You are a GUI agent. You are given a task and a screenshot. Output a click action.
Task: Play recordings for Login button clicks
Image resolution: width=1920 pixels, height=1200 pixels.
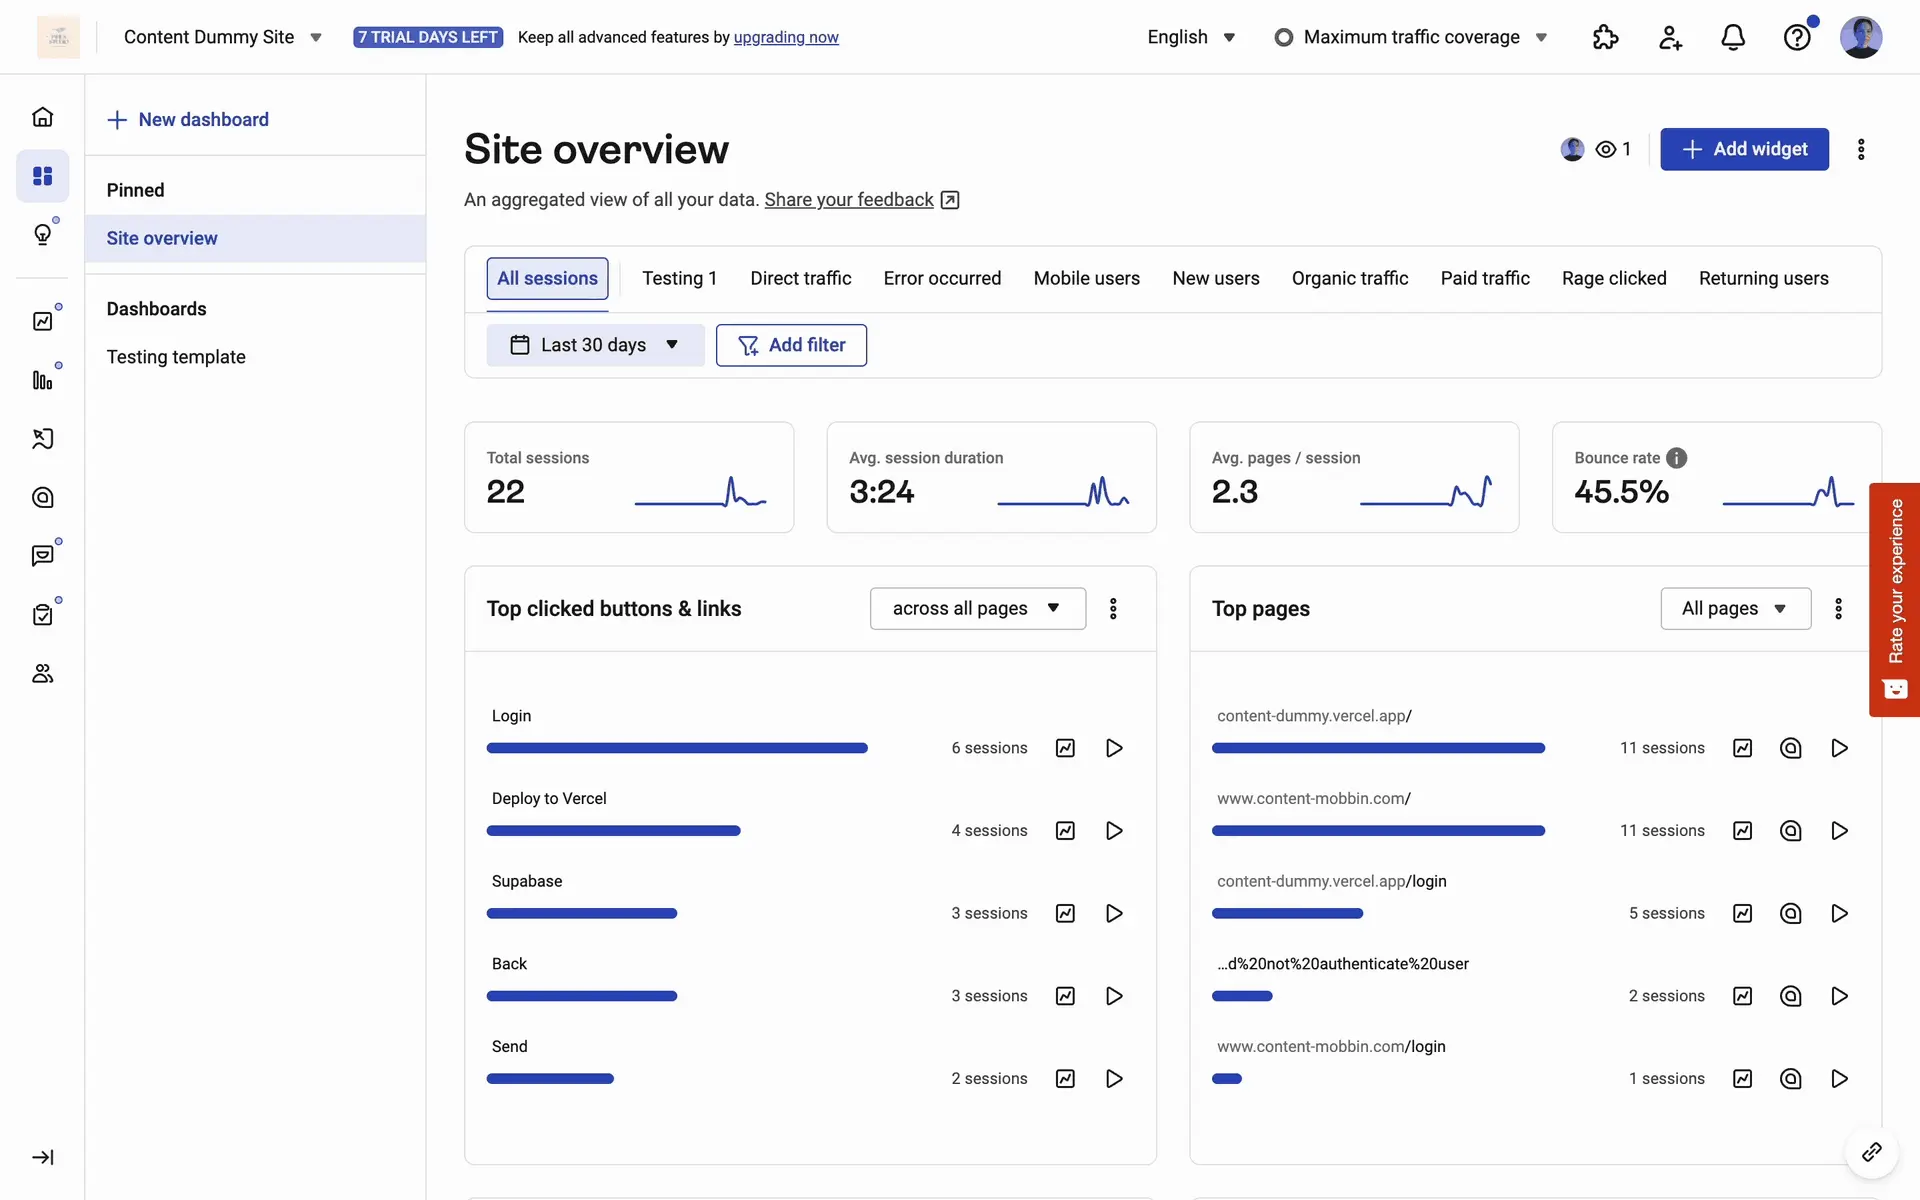click(1114, 748)
